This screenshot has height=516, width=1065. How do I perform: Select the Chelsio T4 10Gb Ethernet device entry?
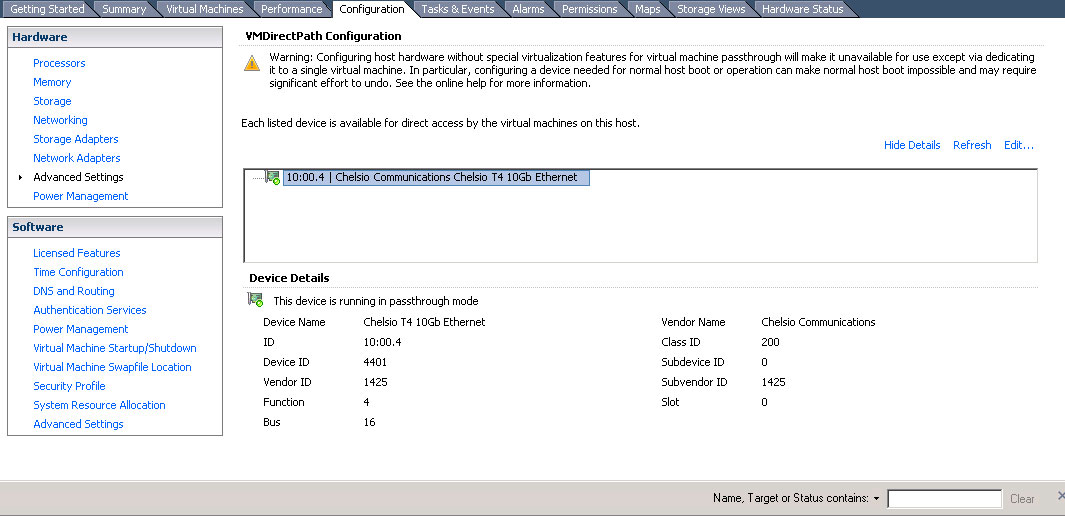point(431,178)
